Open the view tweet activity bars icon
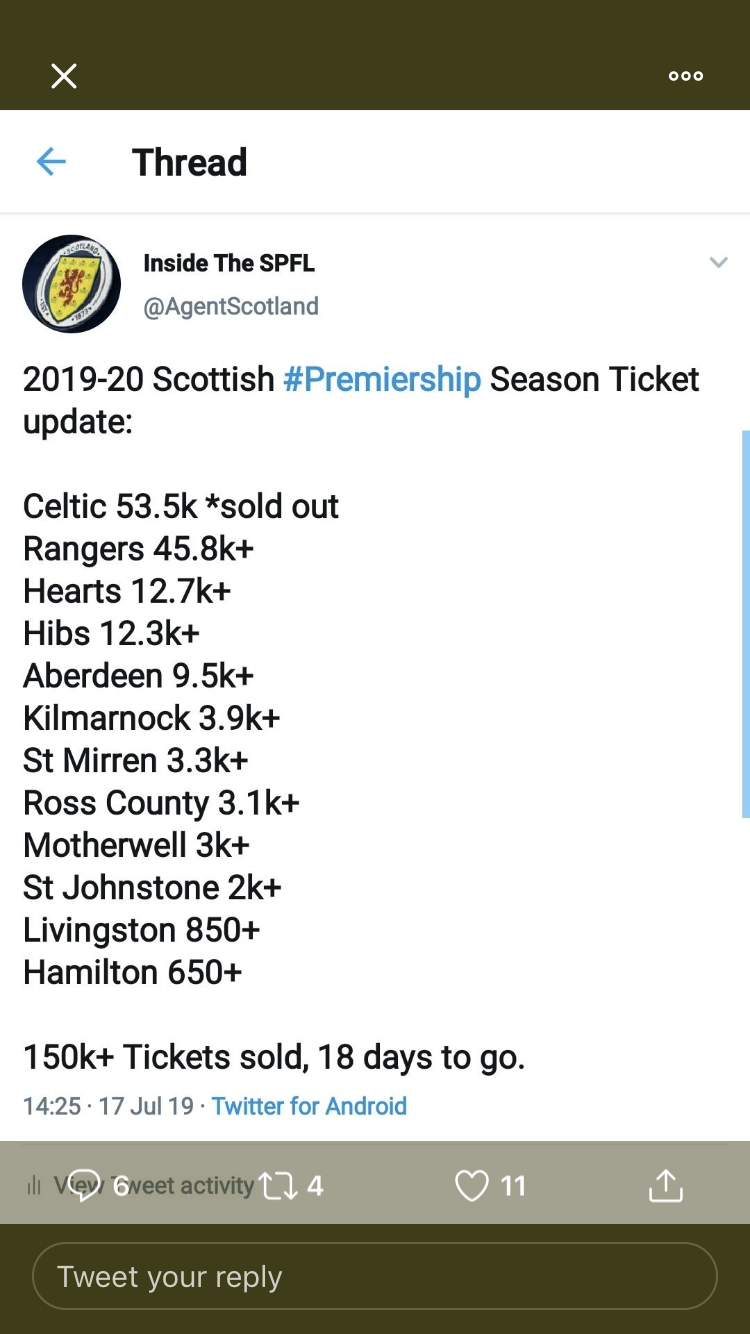This screenshot has width=750, height=1334. pos(33,1186)
